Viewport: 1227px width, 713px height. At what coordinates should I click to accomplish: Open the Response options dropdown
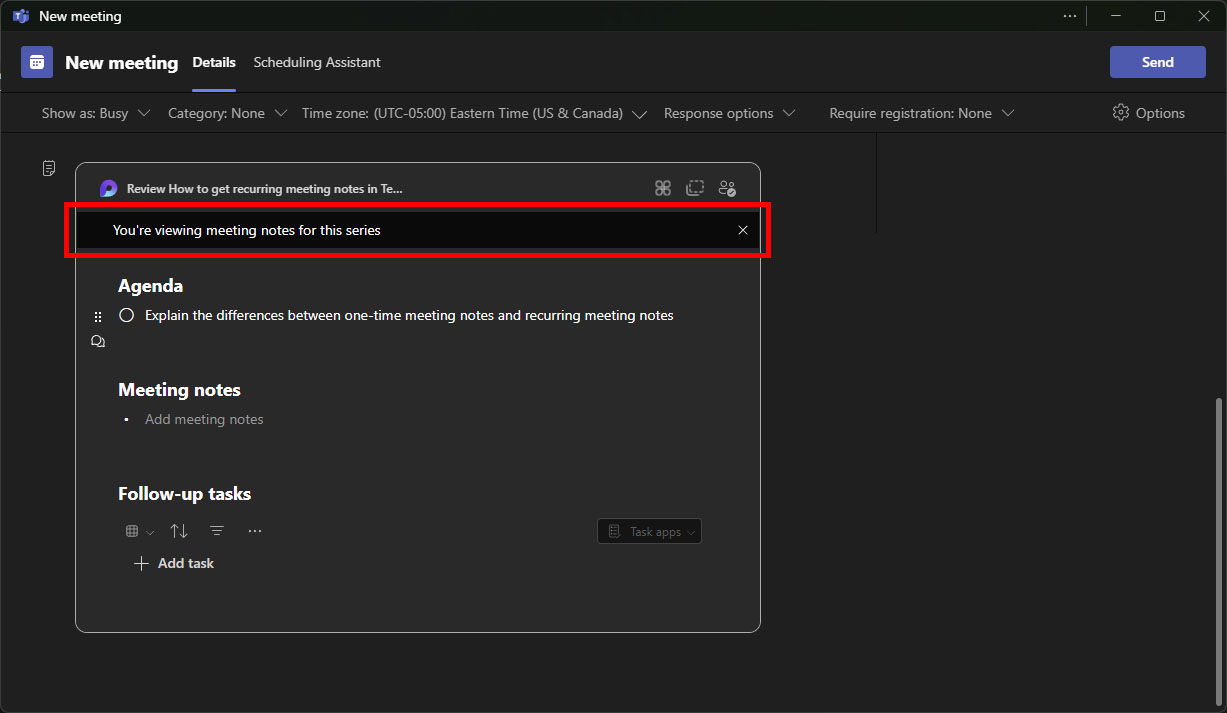coord(730,113)
